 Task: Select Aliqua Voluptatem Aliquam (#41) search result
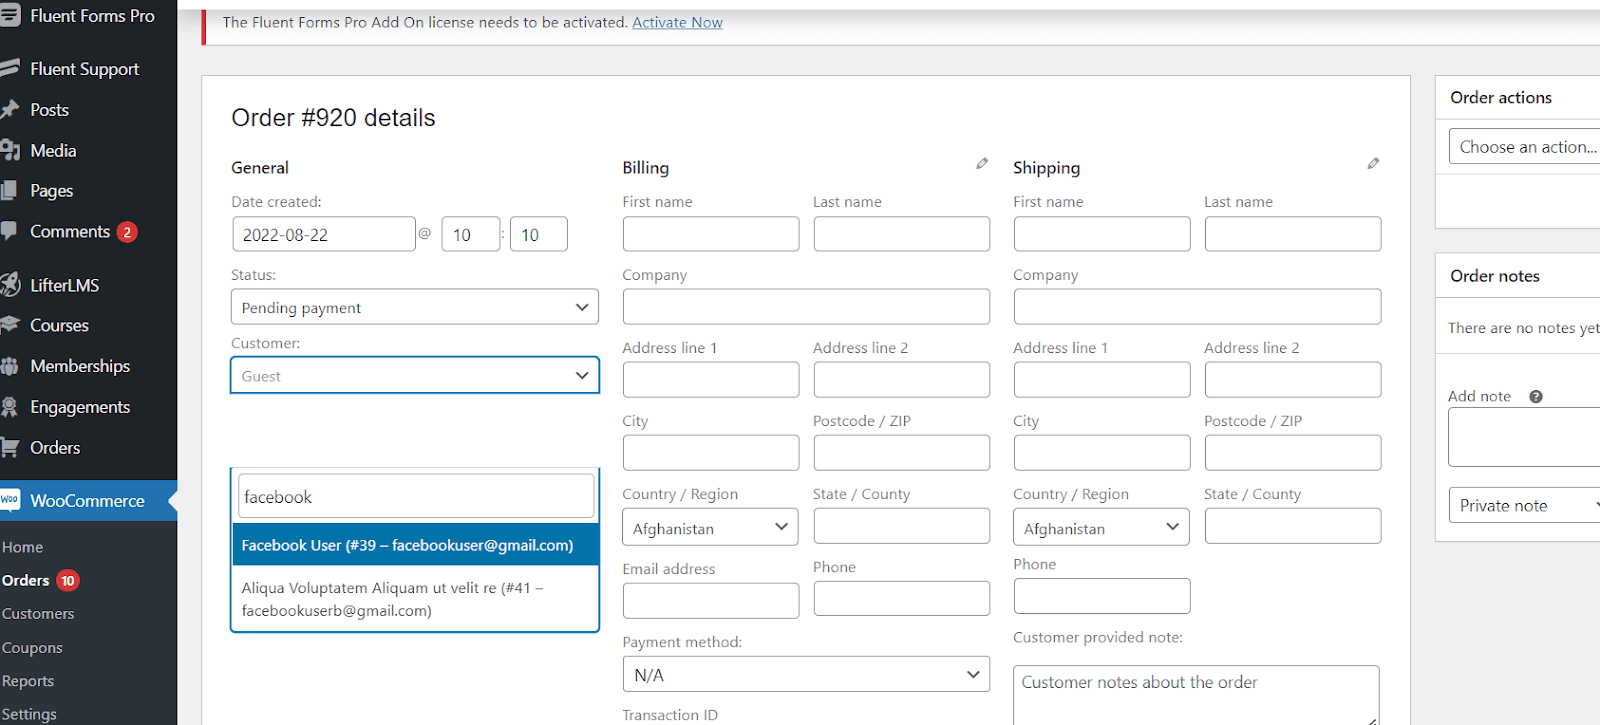(x=415, y=599)
